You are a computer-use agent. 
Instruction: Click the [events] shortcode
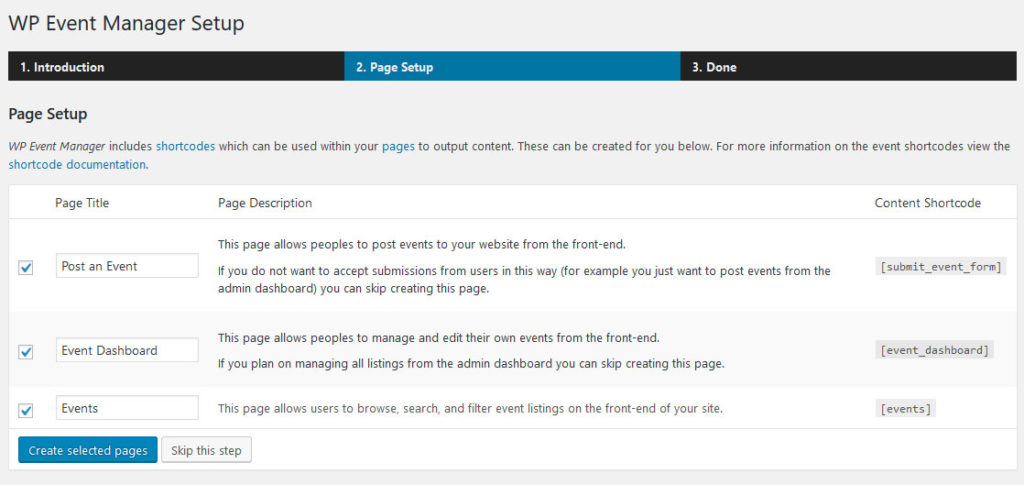(906, 409)
